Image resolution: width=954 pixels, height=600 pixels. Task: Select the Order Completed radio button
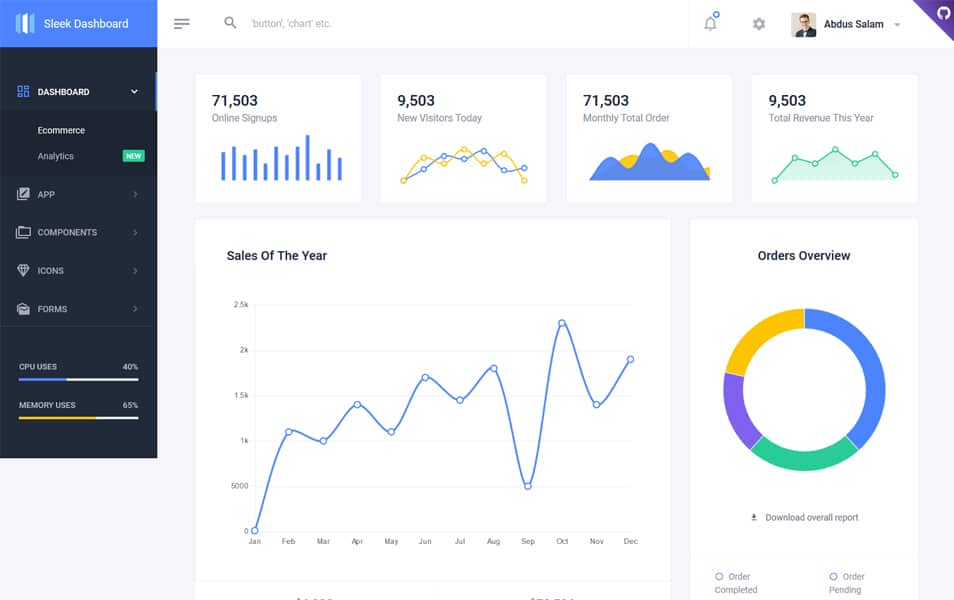718,577
